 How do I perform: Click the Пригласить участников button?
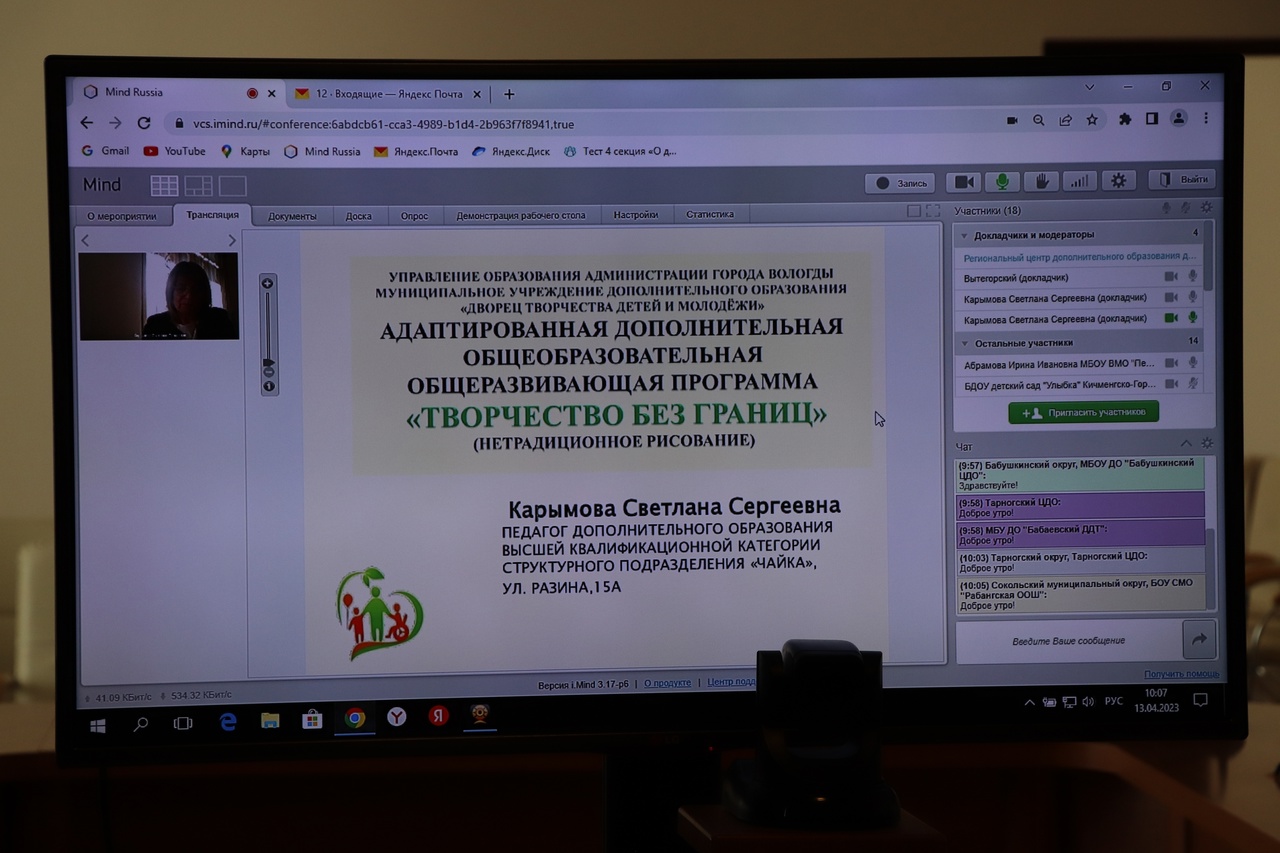1083,412
